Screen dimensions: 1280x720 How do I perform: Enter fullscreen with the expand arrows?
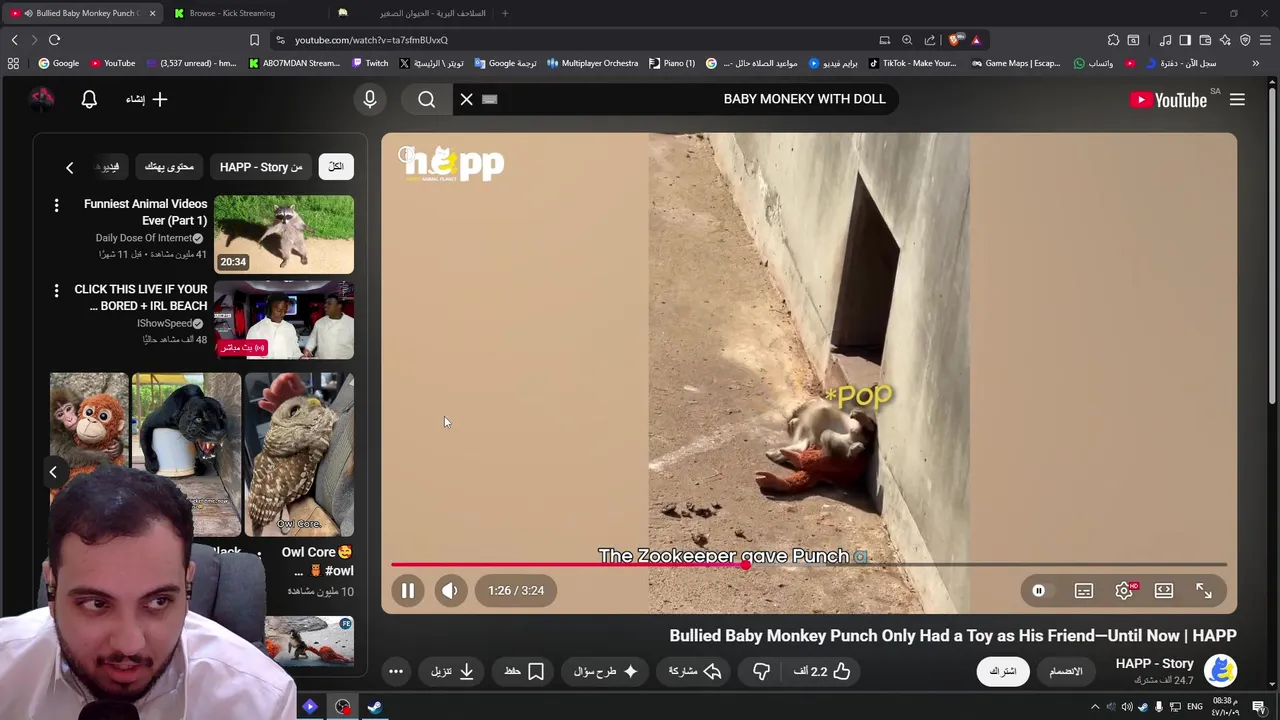click(1204, 590)
